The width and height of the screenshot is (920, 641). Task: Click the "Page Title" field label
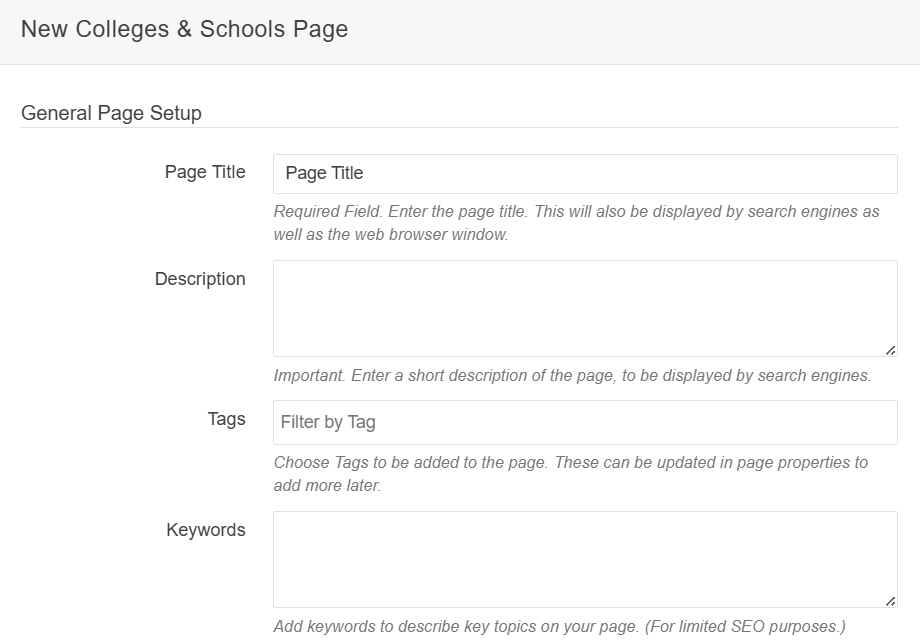(205, 172)
